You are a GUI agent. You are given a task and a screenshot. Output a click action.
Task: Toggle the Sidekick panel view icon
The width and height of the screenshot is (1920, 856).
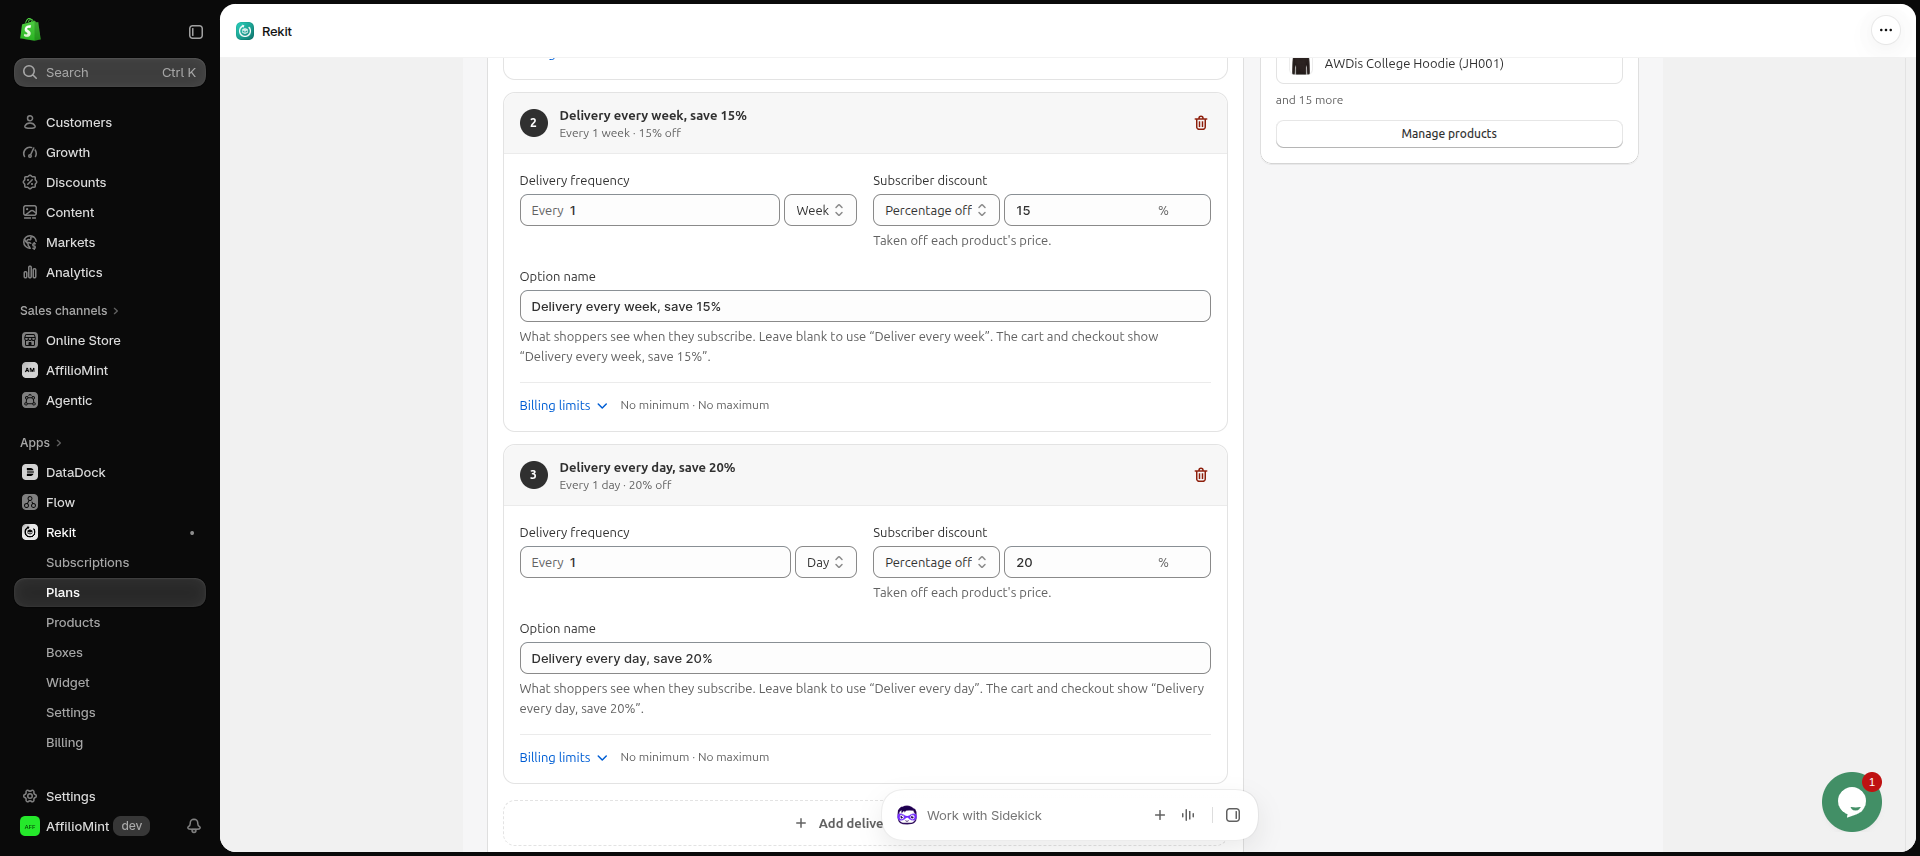1233,815
